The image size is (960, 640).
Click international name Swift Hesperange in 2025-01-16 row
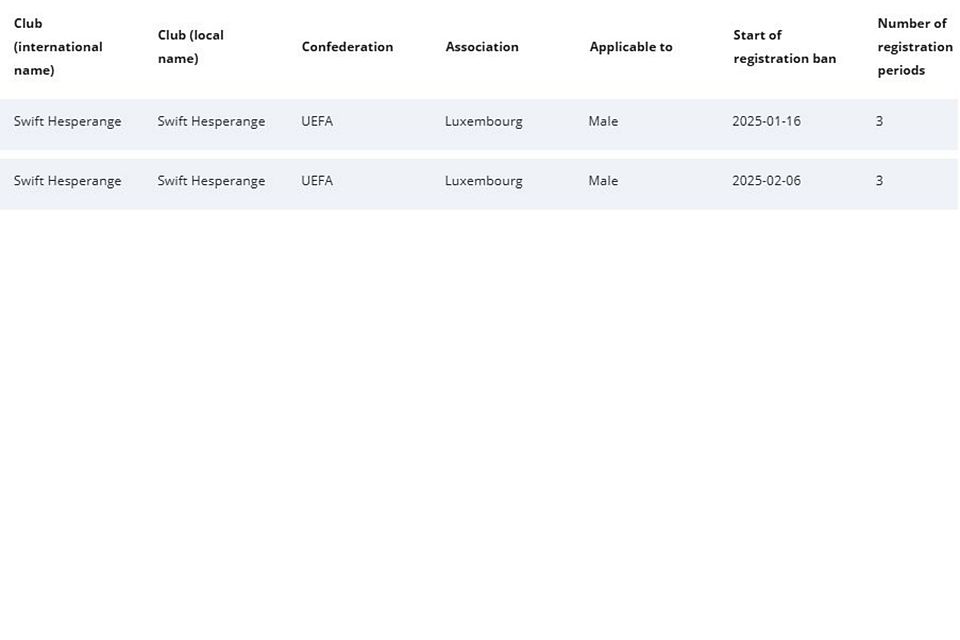pyautogui.click(x=67, y=121)
